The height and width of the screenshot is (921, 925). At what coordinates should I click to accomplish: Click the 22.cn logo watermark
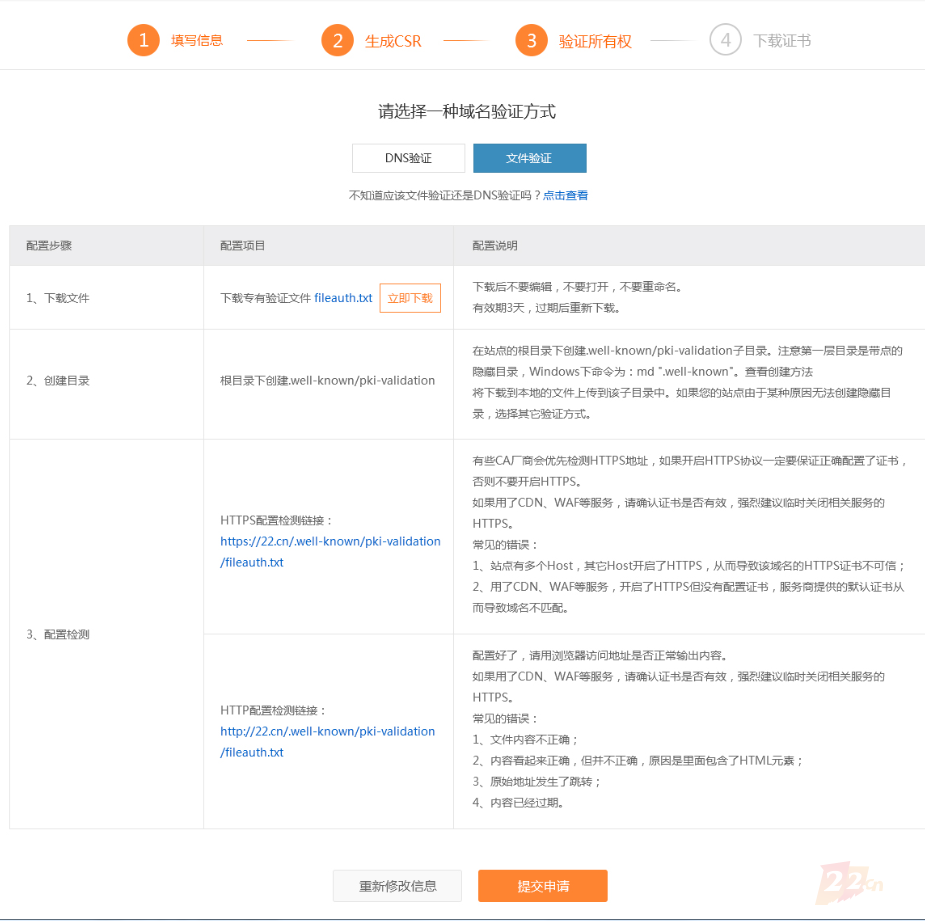point(849,883)
